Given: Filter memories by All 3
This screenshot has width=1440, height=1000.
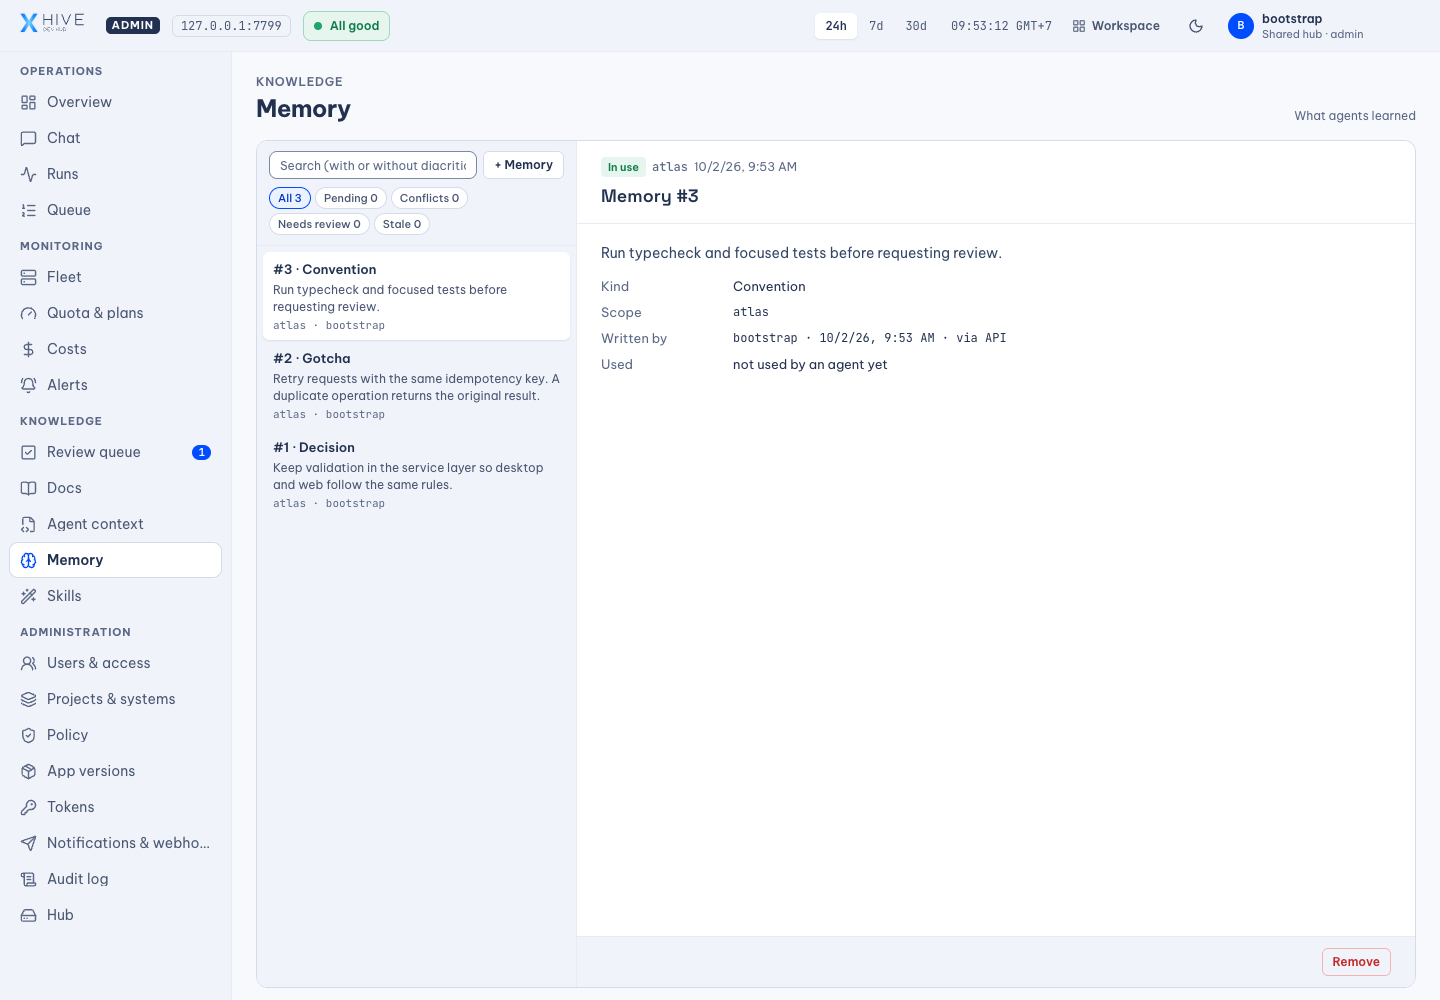Looking at the screenshot, I should [290, 198].
